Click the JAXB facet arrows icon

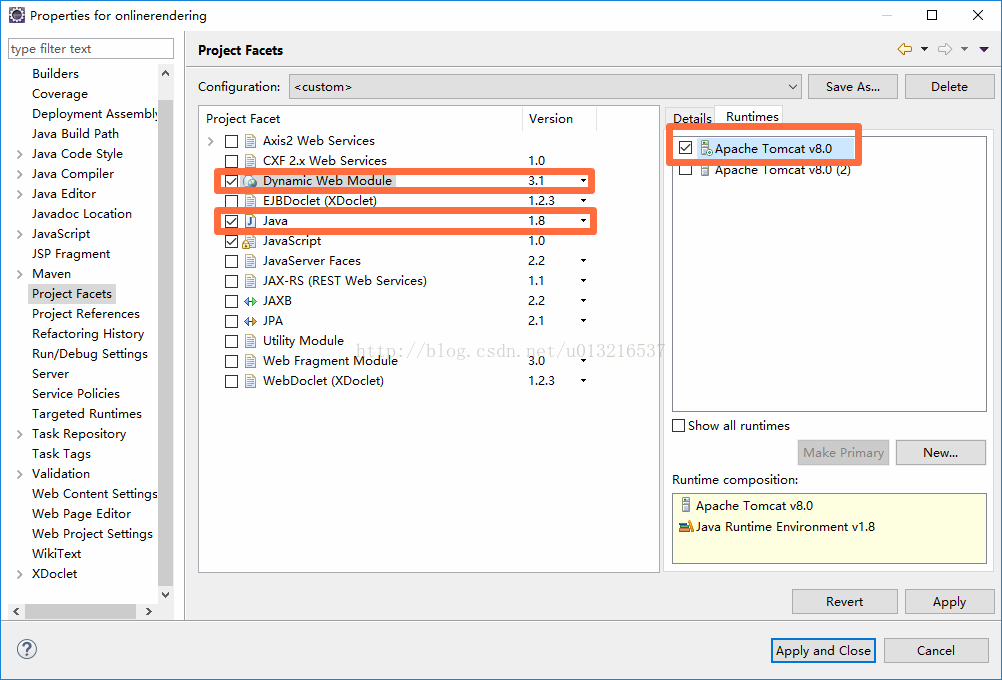(x=250, y=301)
